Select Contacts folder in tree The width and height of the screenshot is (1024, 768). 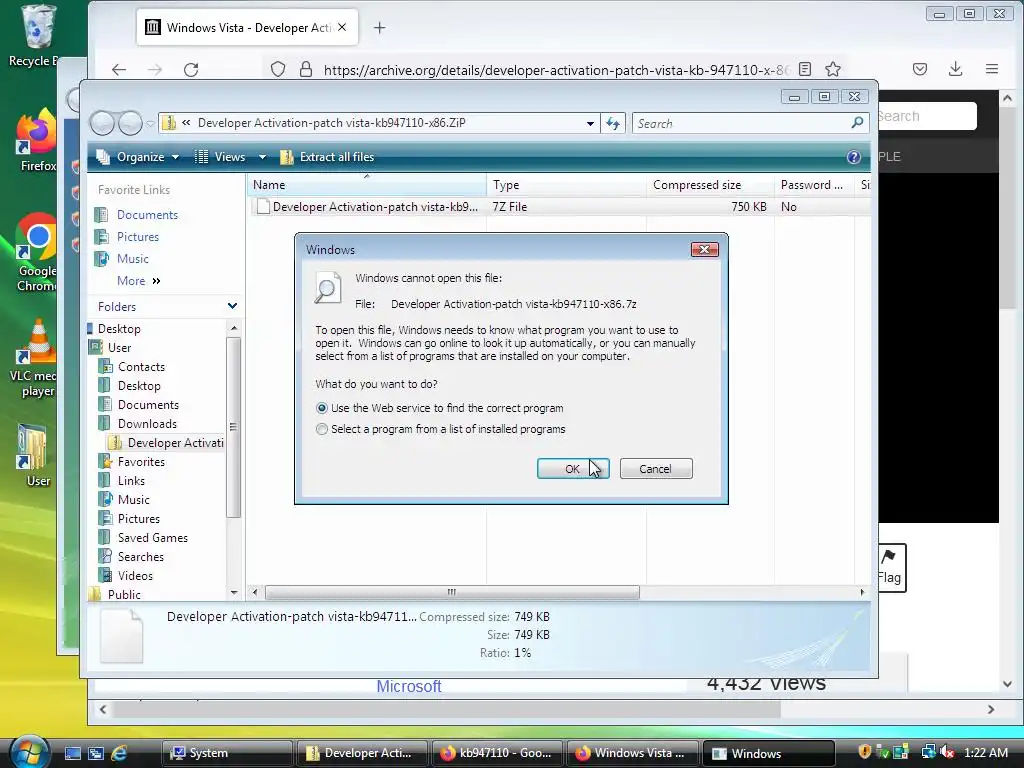[x=141, y=366]
